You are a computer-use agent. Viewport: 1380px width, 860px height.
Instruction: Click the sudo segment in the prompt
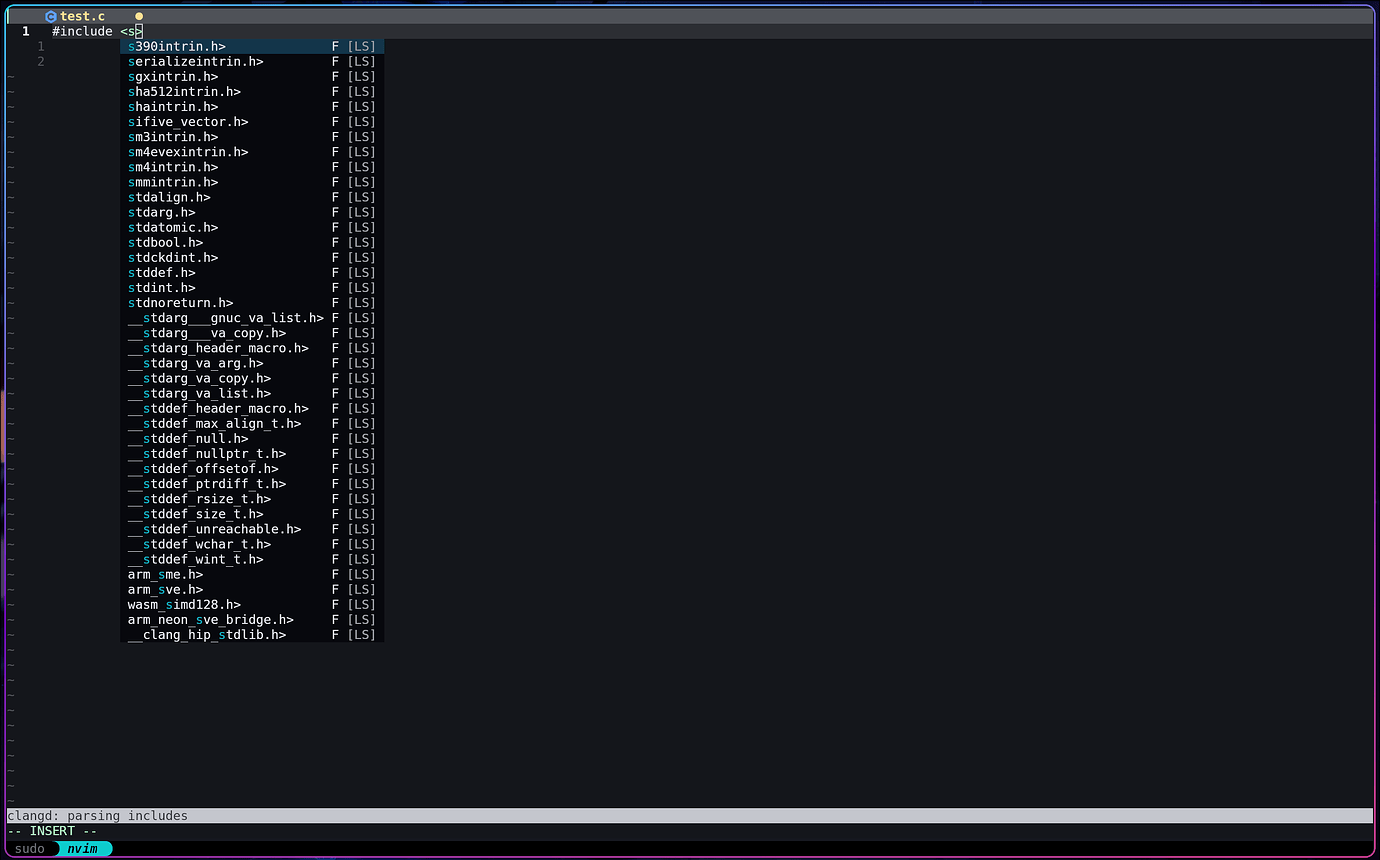click(x=29, y=848)
